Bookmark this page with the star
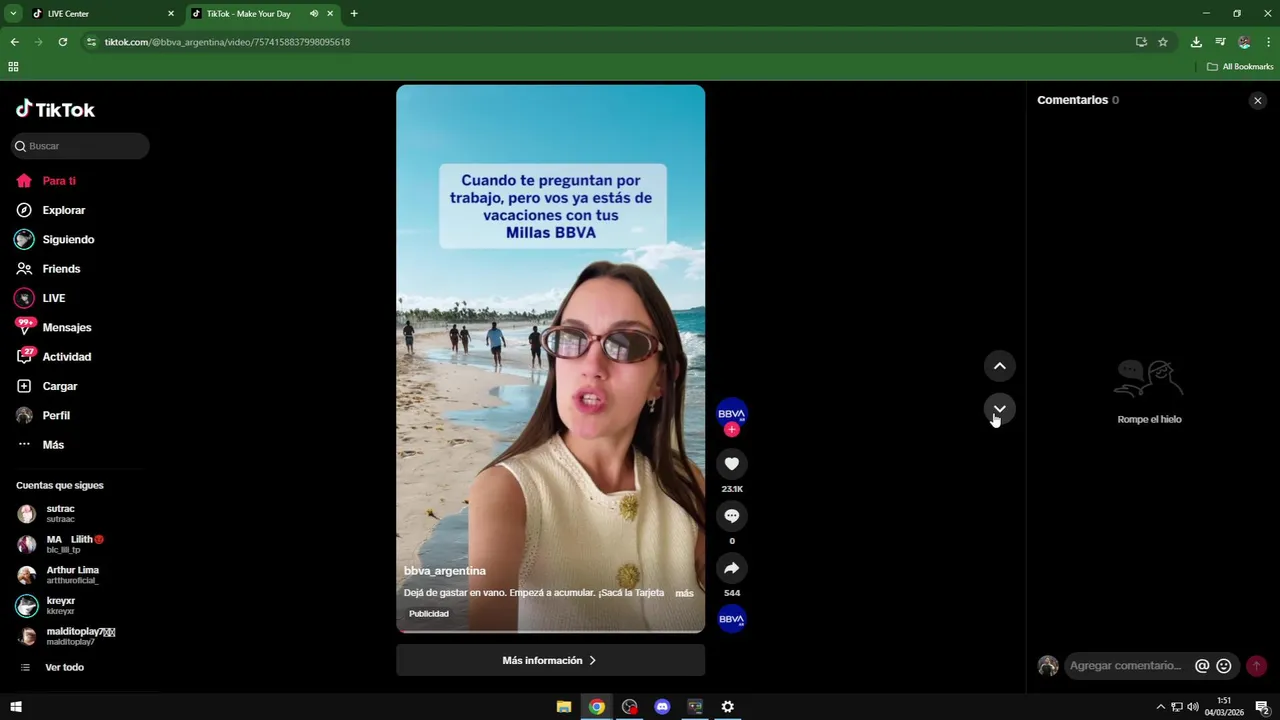Image resolution: width=1280 pixels, height=720 pixels. [x=1163, y=42]
